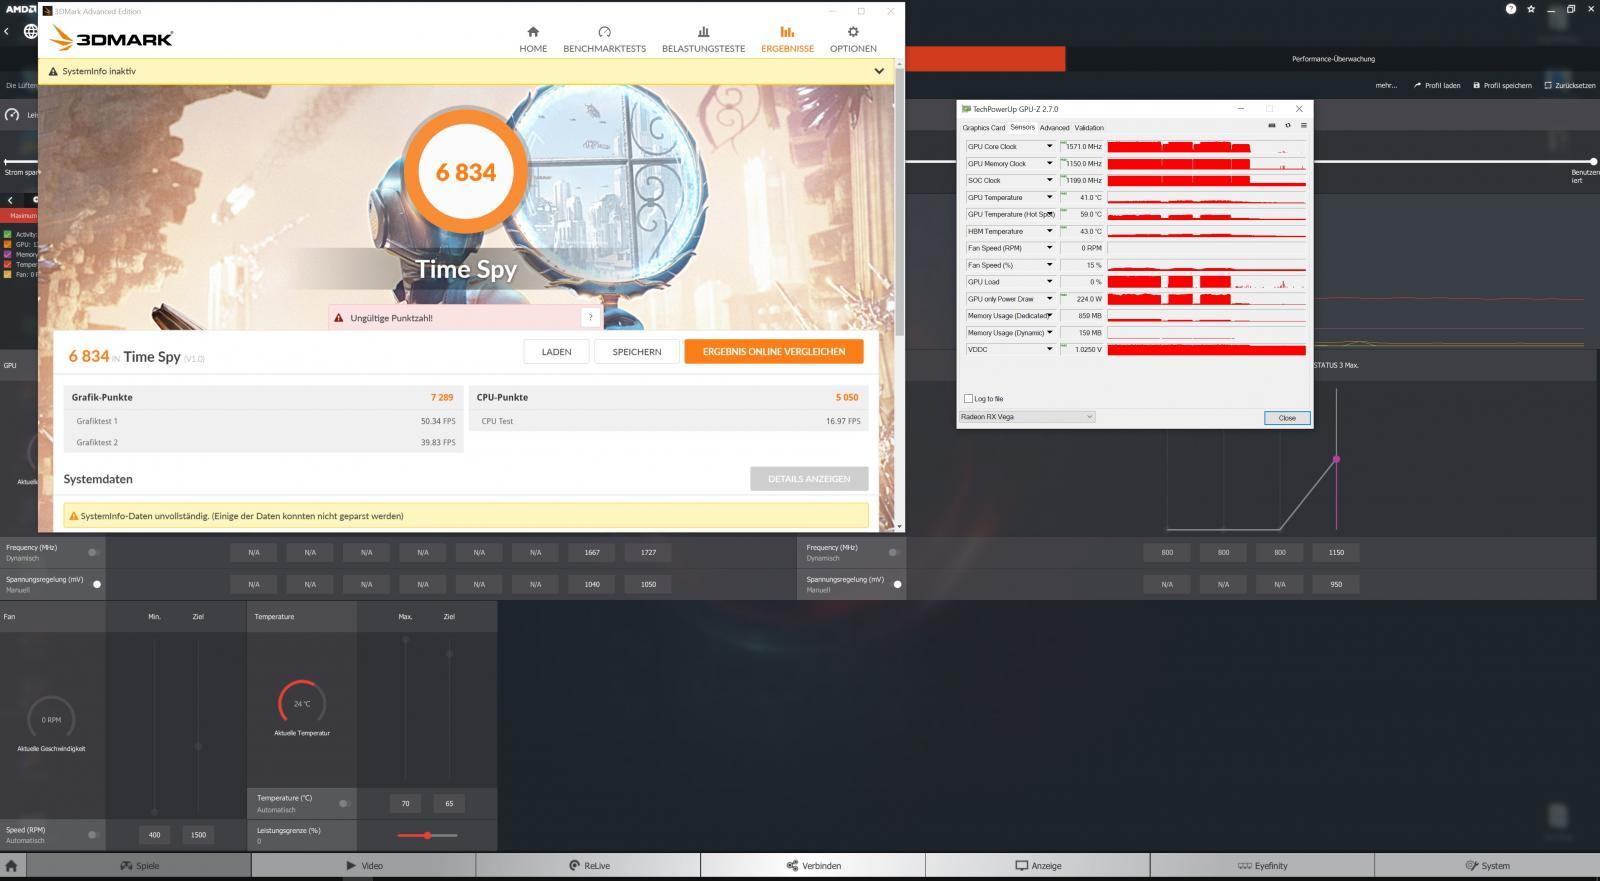The image size is (1600, 881).
Task: Click Zurücksetzen in Radeon Settings
Action: 1569,85
